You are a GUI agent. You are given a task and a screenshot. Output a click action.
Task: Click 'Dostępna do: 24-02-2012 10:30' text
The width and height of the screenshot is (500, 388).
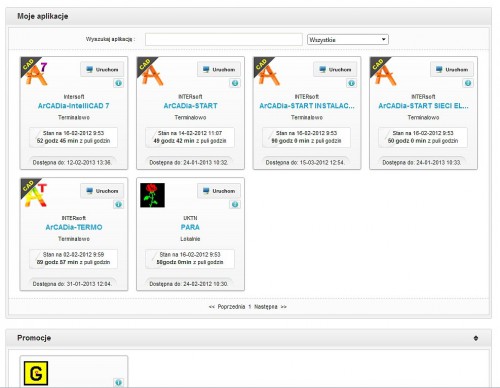click(189, 284)
